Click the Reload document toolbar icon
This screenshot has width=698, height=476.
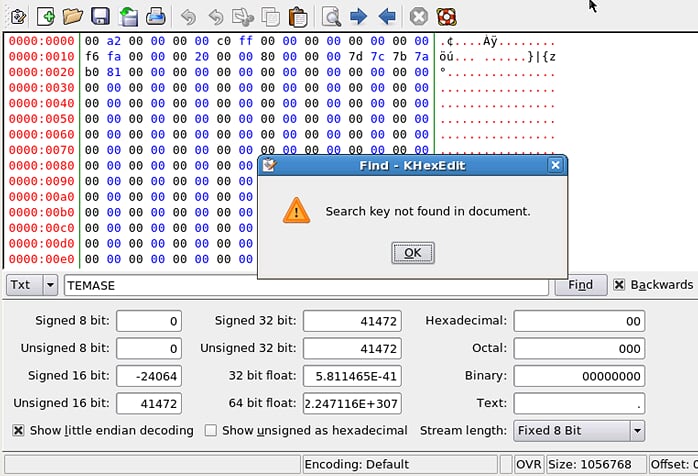point(128,16)
